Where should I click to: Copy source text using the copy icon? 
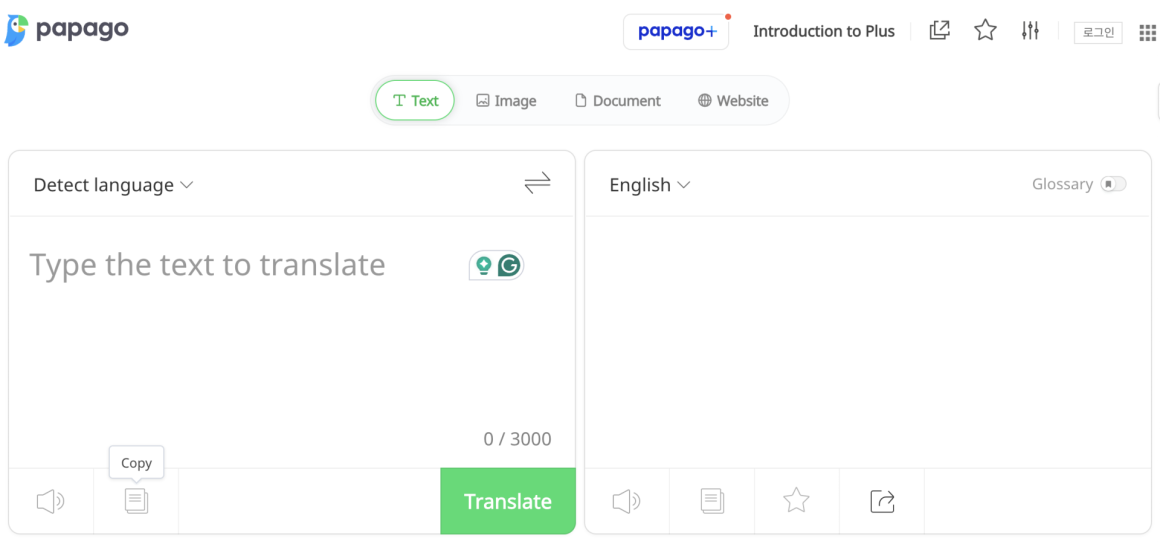click(x=136, y=501)
